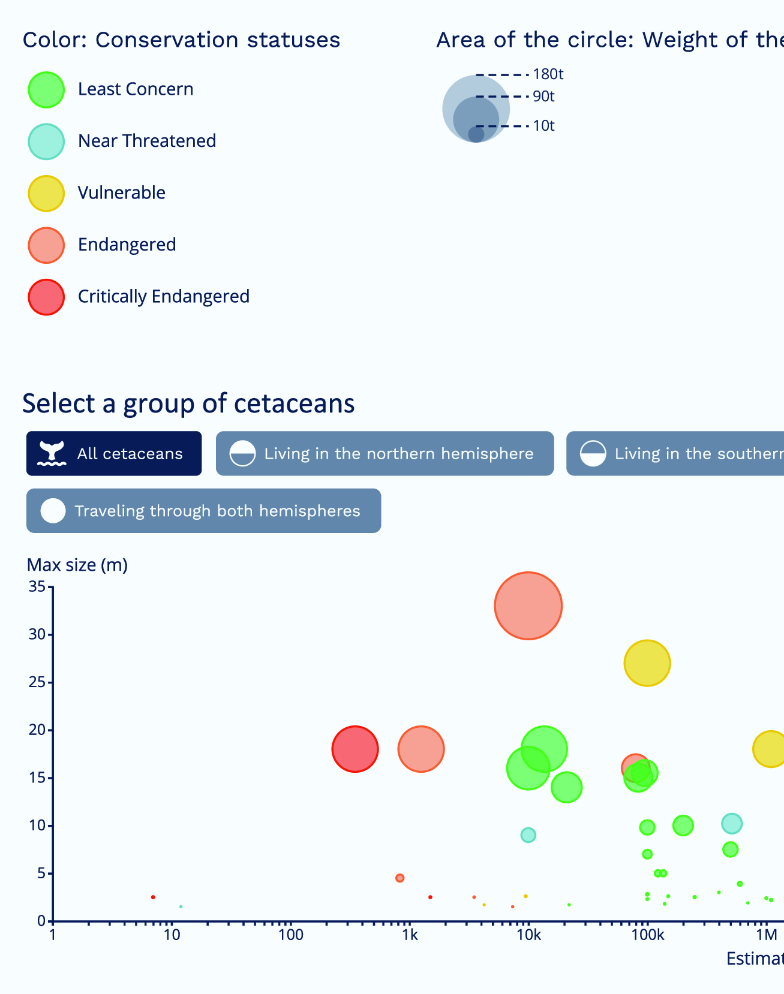Image resolution: width=784 pixels, height=994 pixels.
Task: Click the teal bubble near 10k population
Action: point(528,835)
